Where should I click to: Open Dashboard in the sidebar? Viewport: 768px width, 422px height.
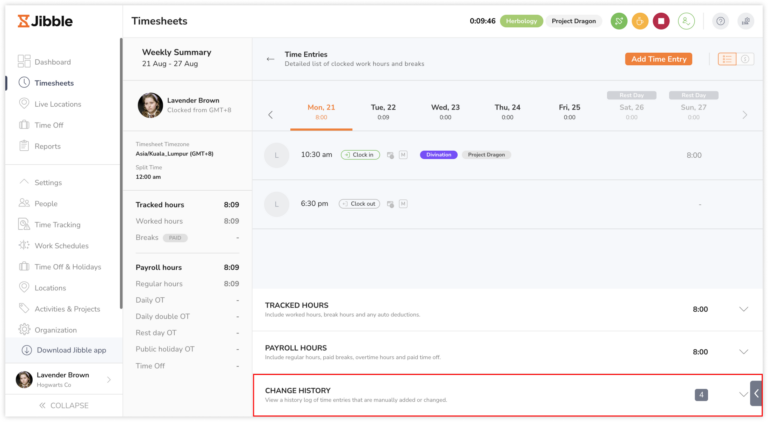click(x=52, y=62)
